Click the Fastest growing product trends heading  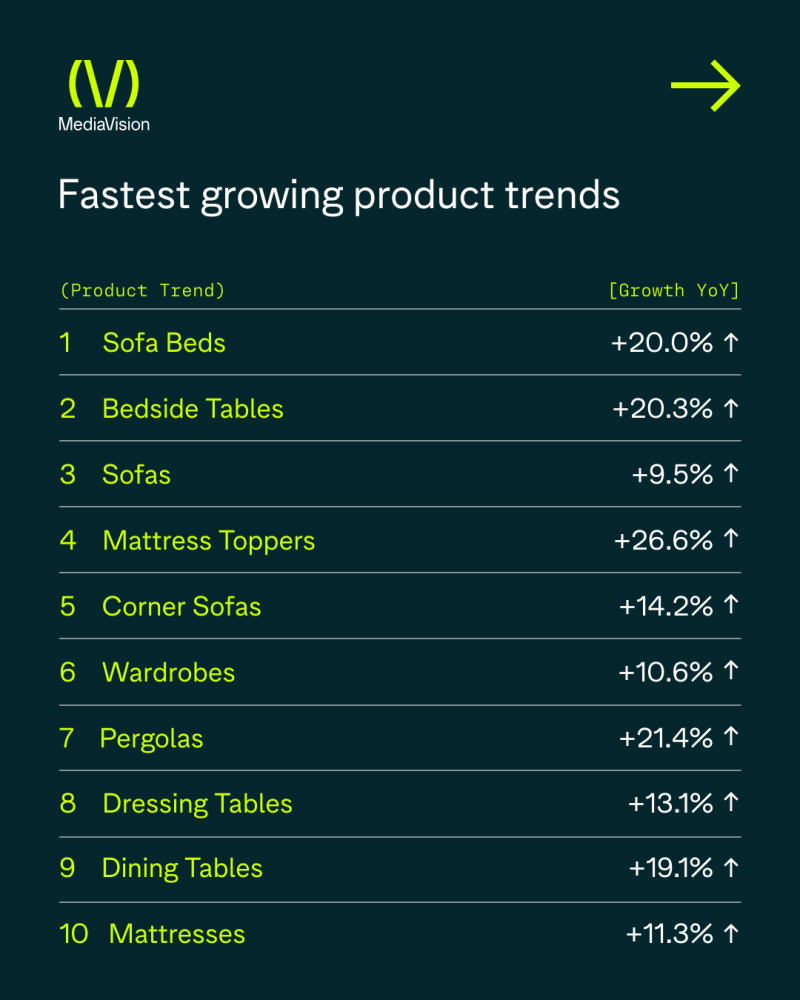(339, 195)
